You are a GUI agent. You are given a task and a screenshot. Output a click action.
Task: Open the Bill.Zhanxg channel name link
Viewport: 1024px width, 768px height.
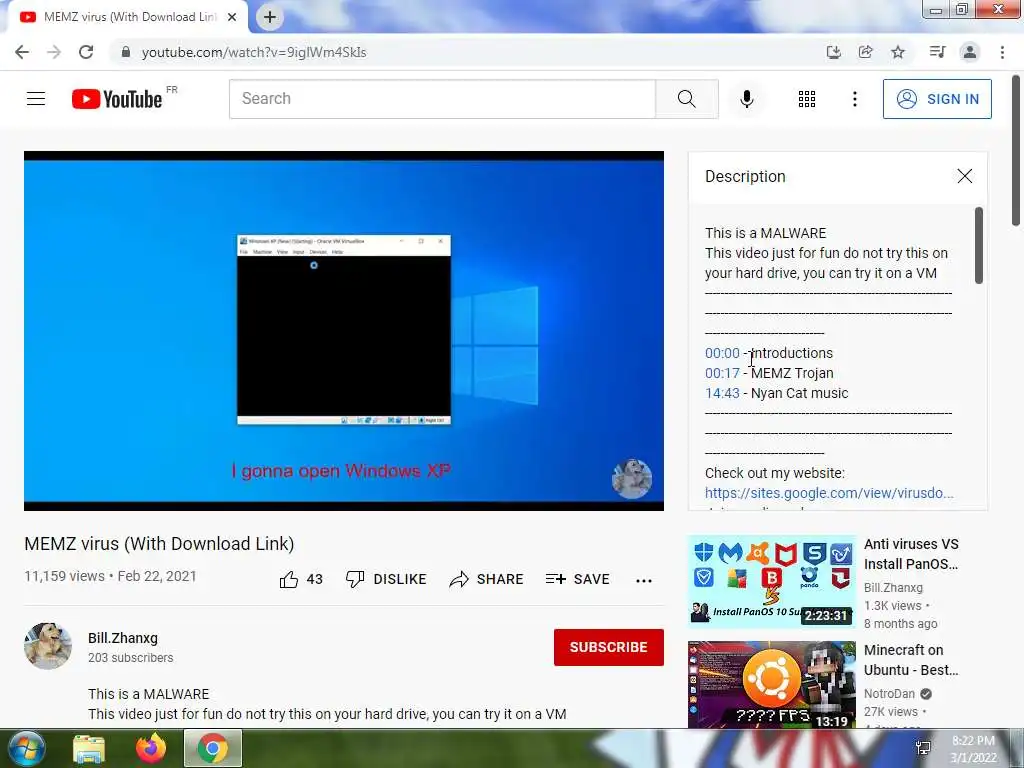[x=123, y=638]
